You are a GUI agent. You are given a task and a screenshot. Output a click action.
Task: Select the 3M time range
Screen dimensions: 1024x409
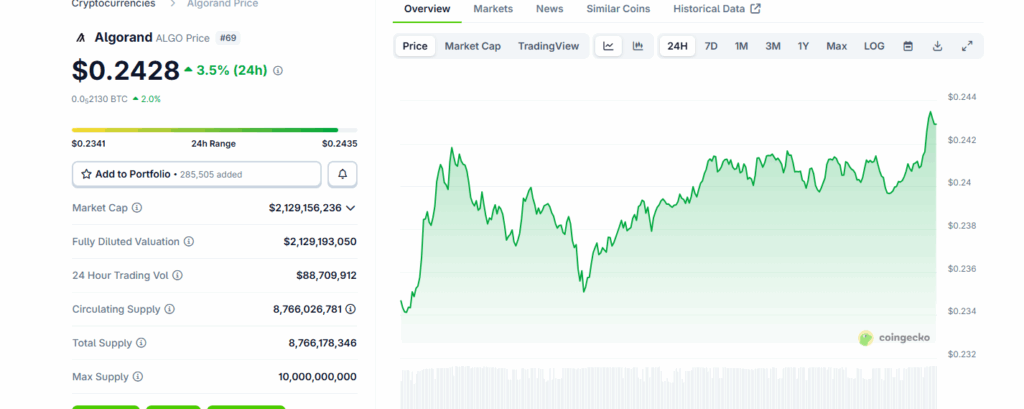tap(773, 46)
